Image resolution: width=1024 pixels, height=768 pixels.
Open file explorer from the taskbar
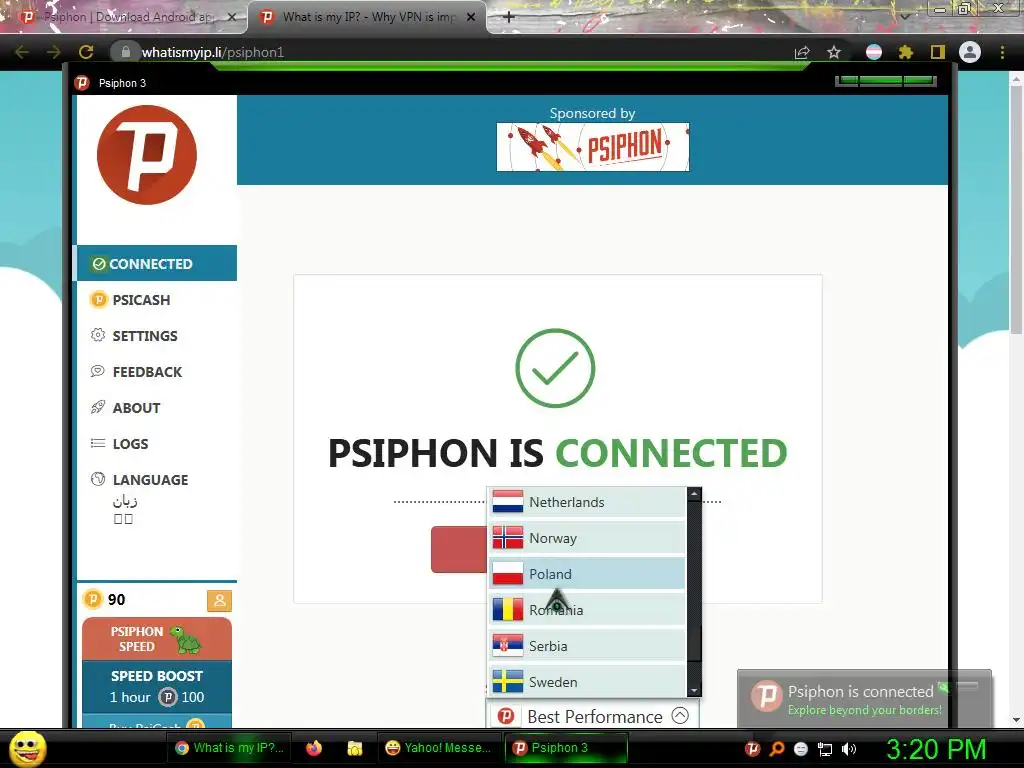tap(355, 748)
